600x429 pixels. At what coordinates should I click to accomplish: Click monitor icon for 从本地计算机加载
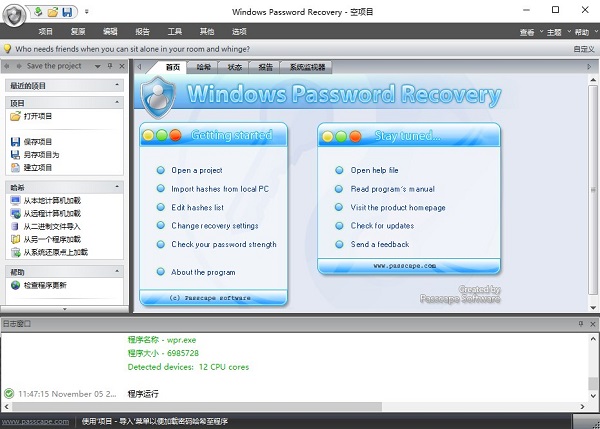15,201
